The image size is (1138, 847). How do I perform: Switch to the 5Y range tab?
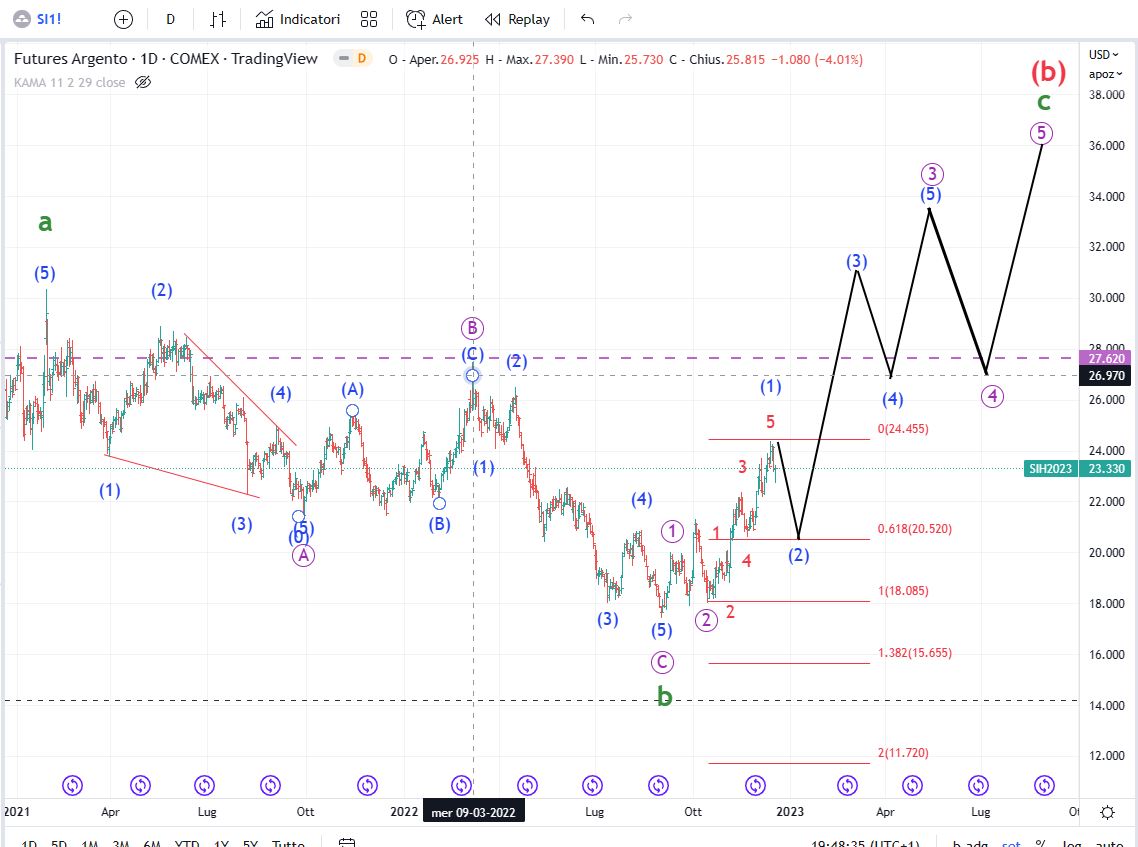[250, 843]
